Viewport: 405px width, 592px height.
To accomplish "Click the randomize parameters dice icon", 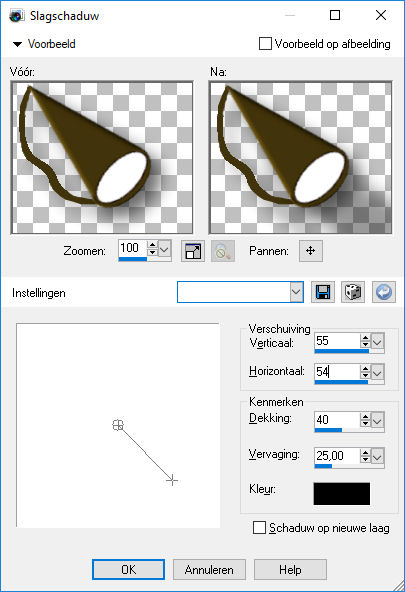I will click(353, 292).
